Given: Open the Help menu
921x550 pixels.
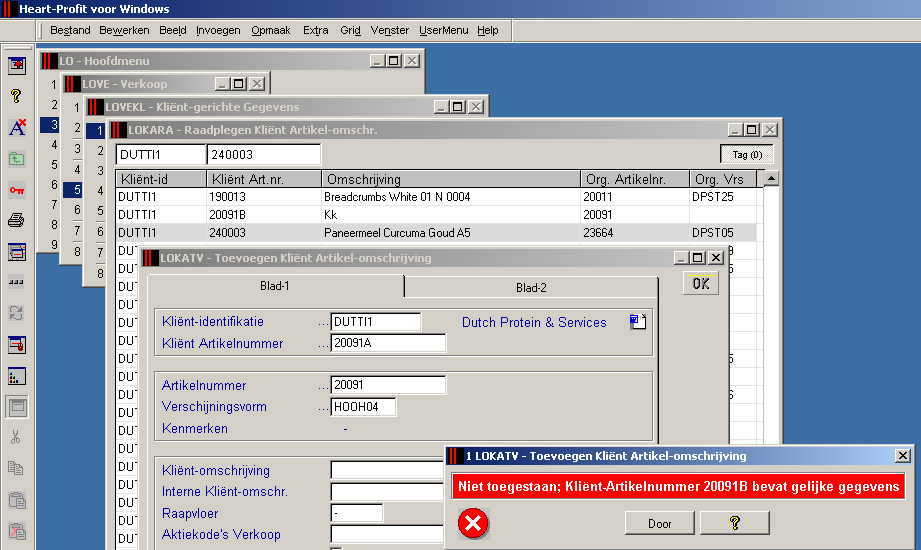Looking at the screenshot, I should [488, 30].
